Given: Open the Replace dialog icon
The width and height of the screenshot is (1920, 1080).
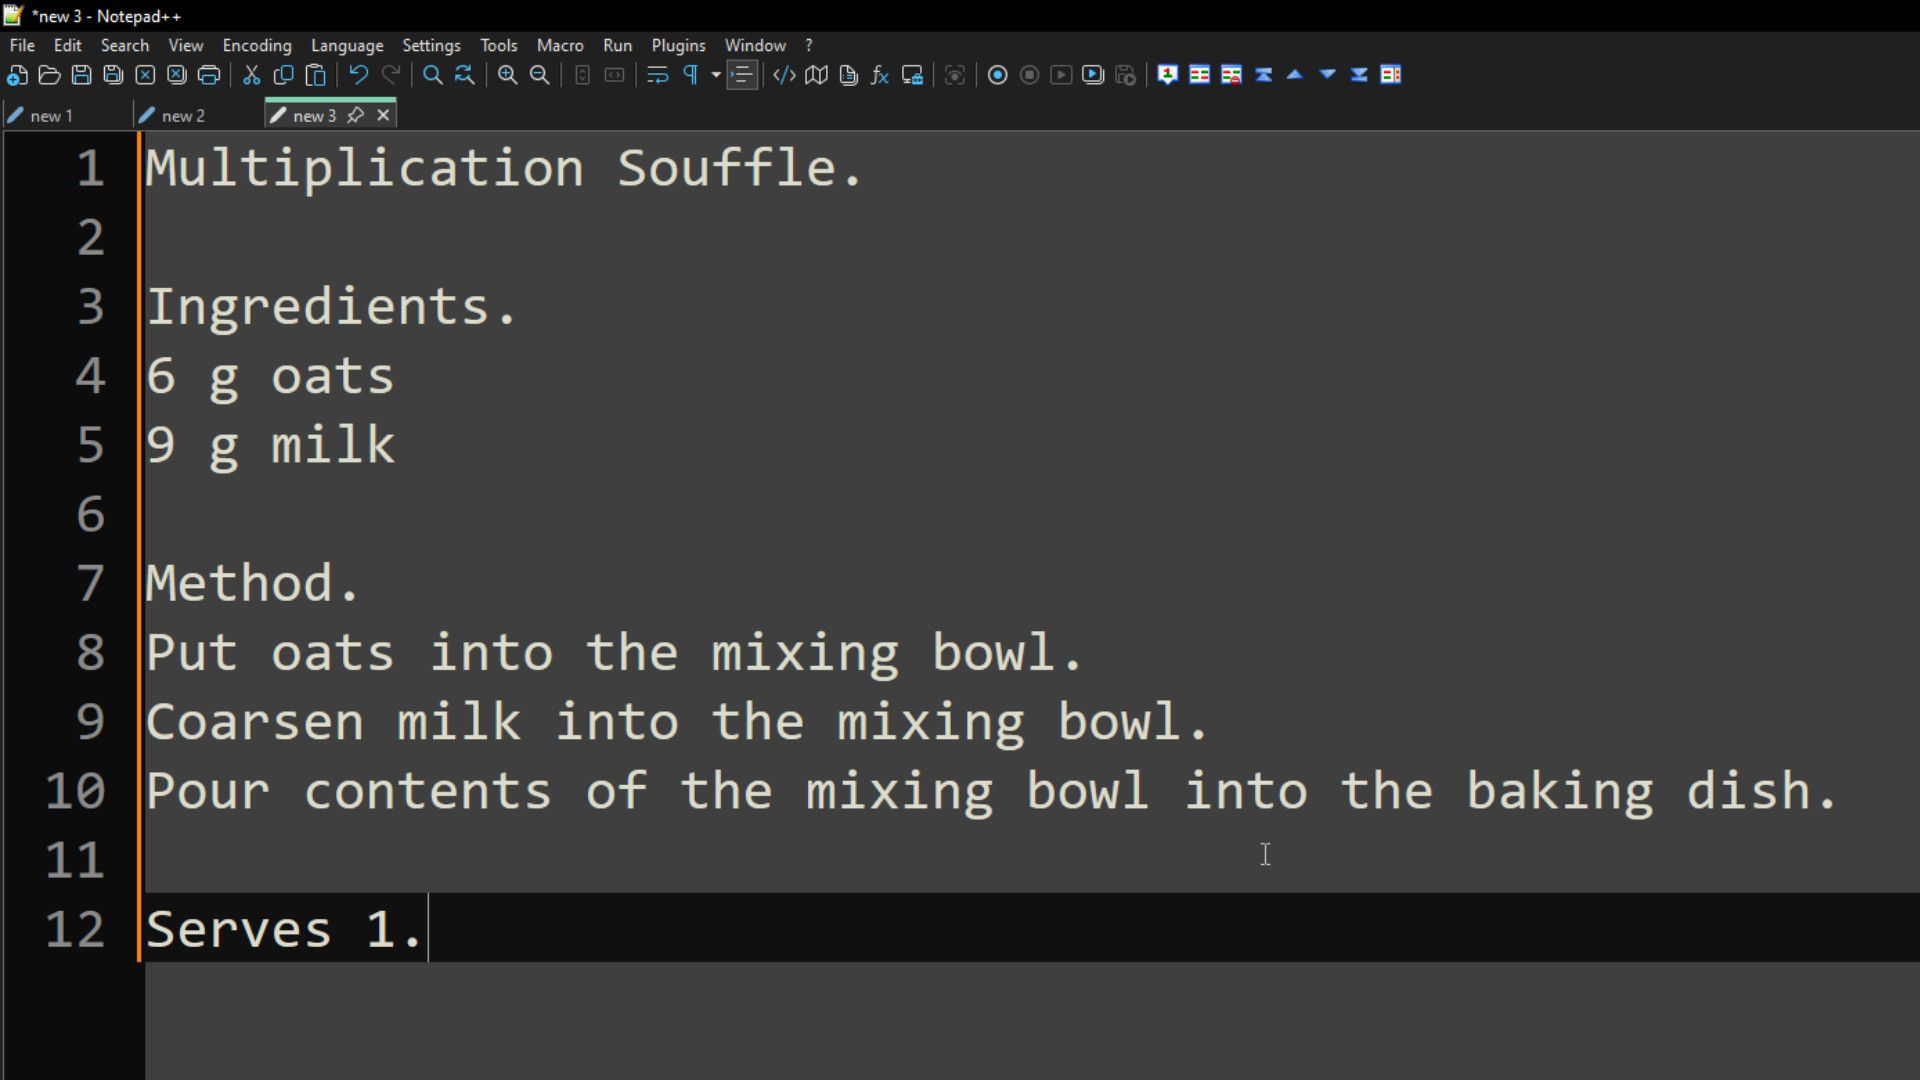Looking at the screenshot, I should coord(464,75).
